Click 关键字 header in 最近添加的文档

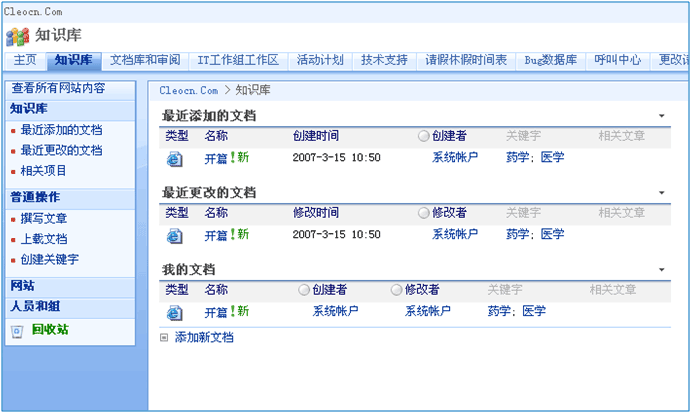pyautogui.click(x=523, y=136)
